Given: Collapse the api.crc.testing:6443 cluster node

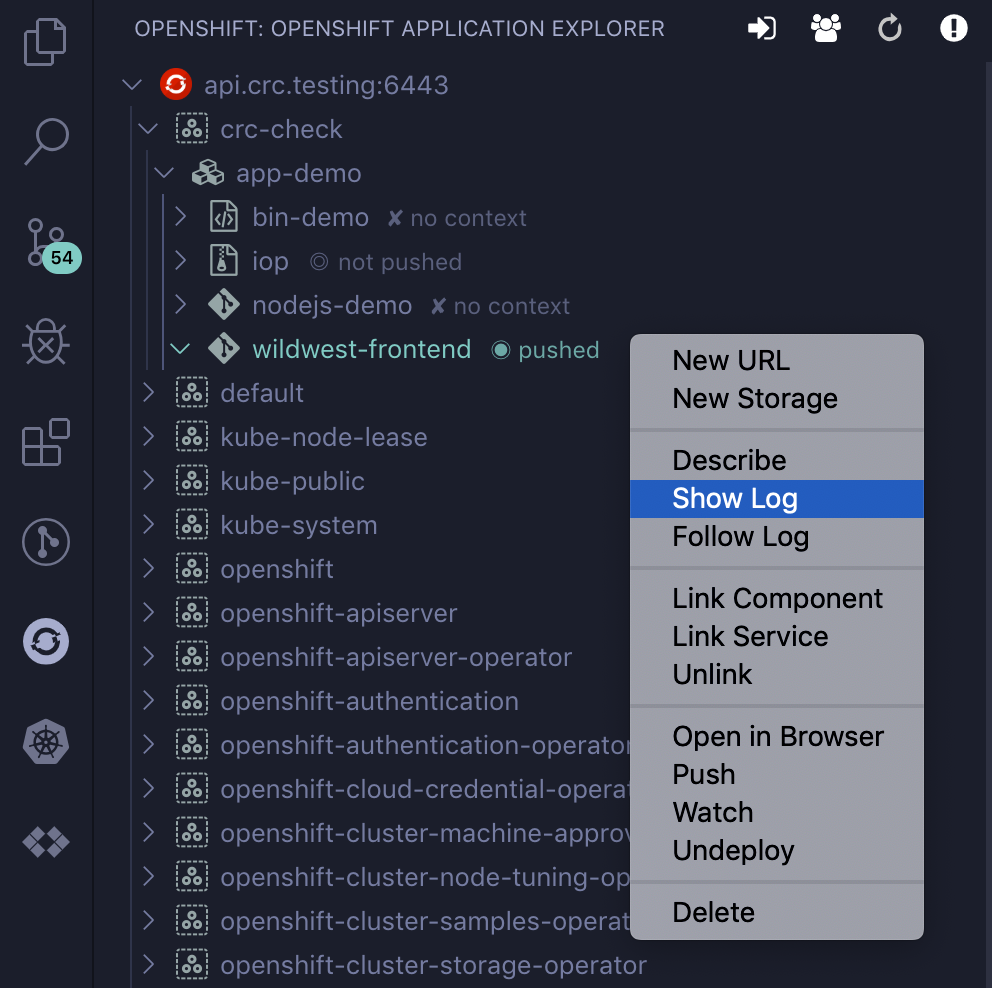Looking at the screenshot, I should click(x=131, y=84).
